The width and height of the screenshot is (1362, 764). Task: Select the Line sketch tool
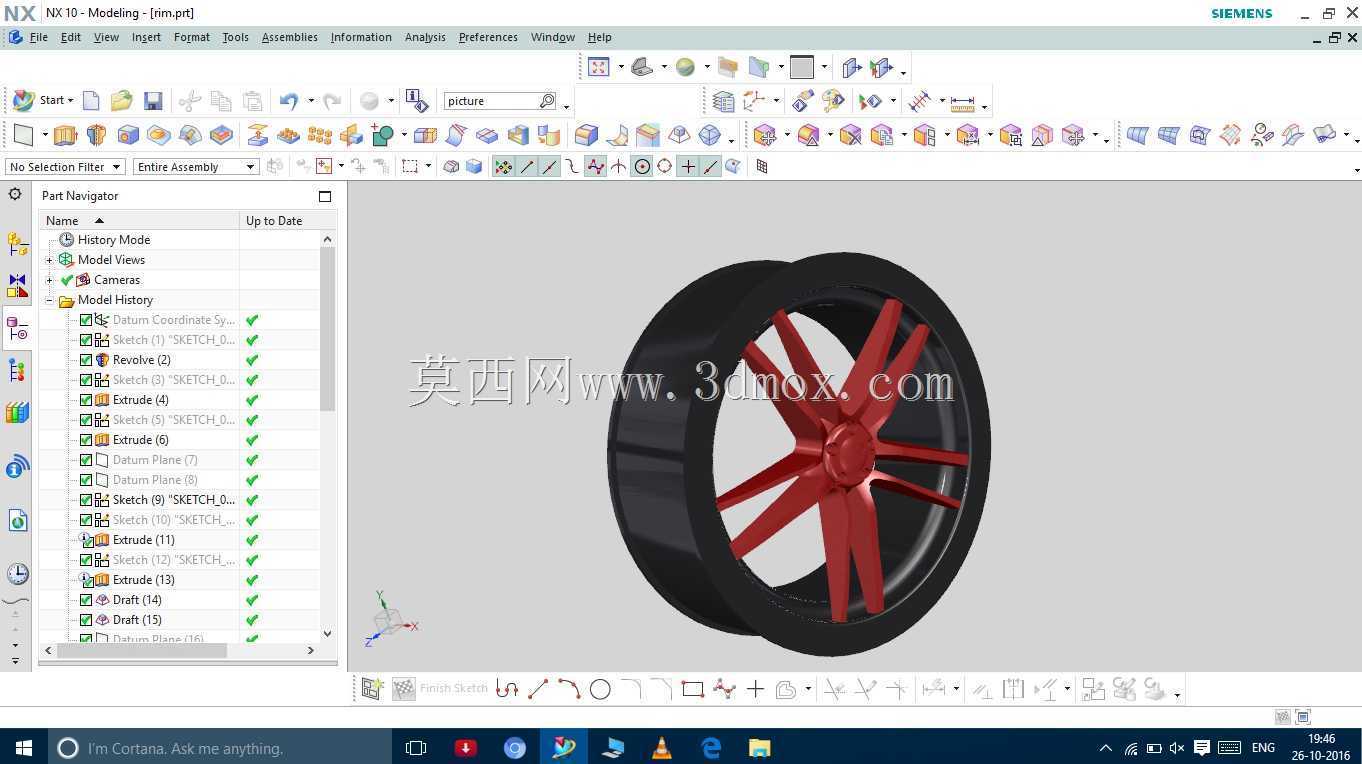[538, 689]
